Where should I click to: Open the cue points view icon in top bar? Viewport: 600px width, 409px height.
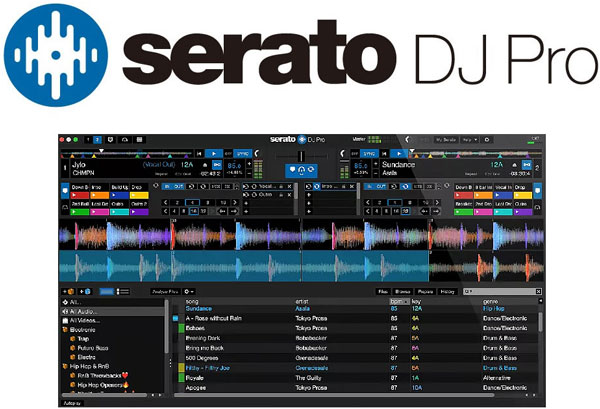click(x=111, y=140)
